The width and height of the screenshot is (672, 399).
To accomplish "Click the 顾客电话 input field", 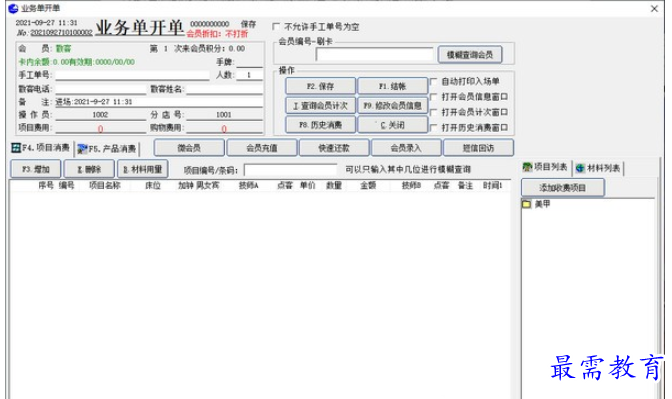I will coord(101,89).
